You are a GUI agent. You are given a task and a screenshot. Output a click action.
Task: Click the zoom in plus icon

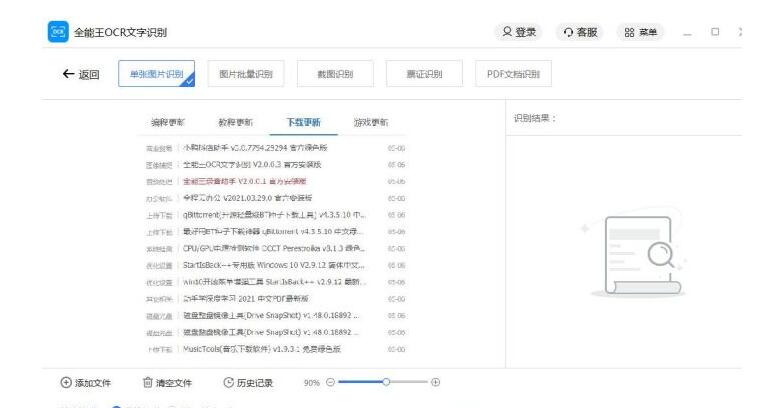tap(435, 382)
